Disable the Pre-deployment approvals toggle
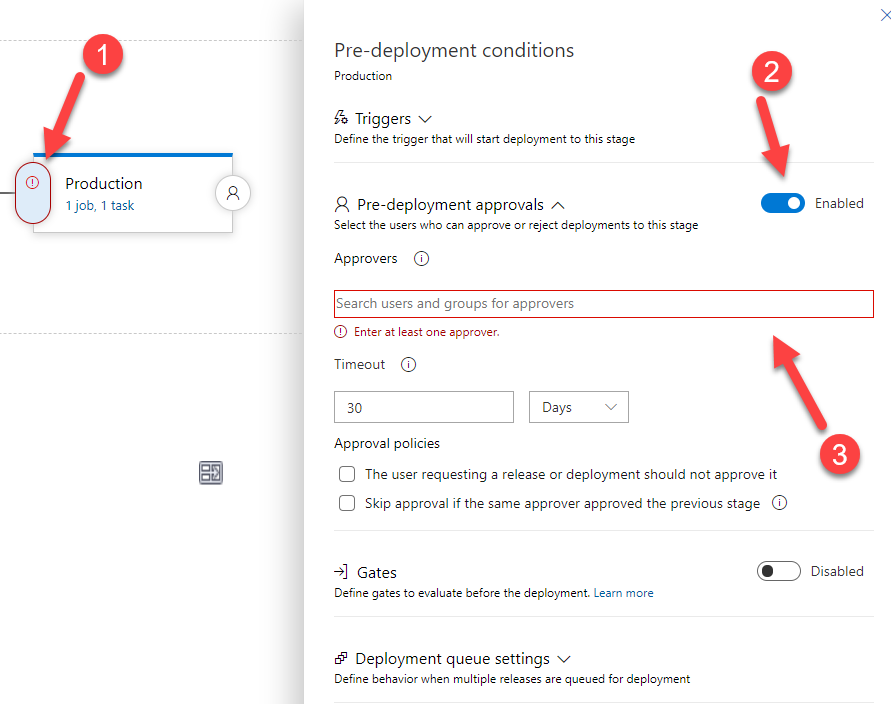 coord(782,203)
